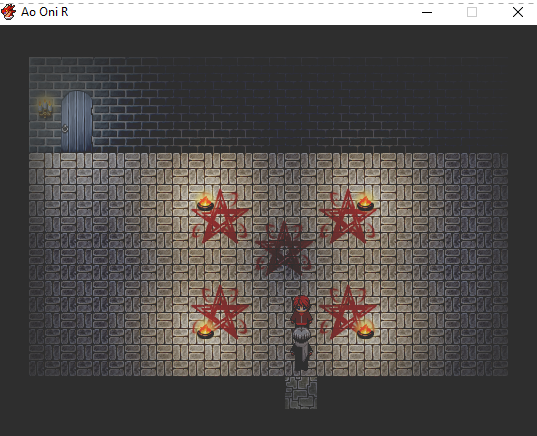
Task: Click the blue arched wooden door
Action: 77,121
